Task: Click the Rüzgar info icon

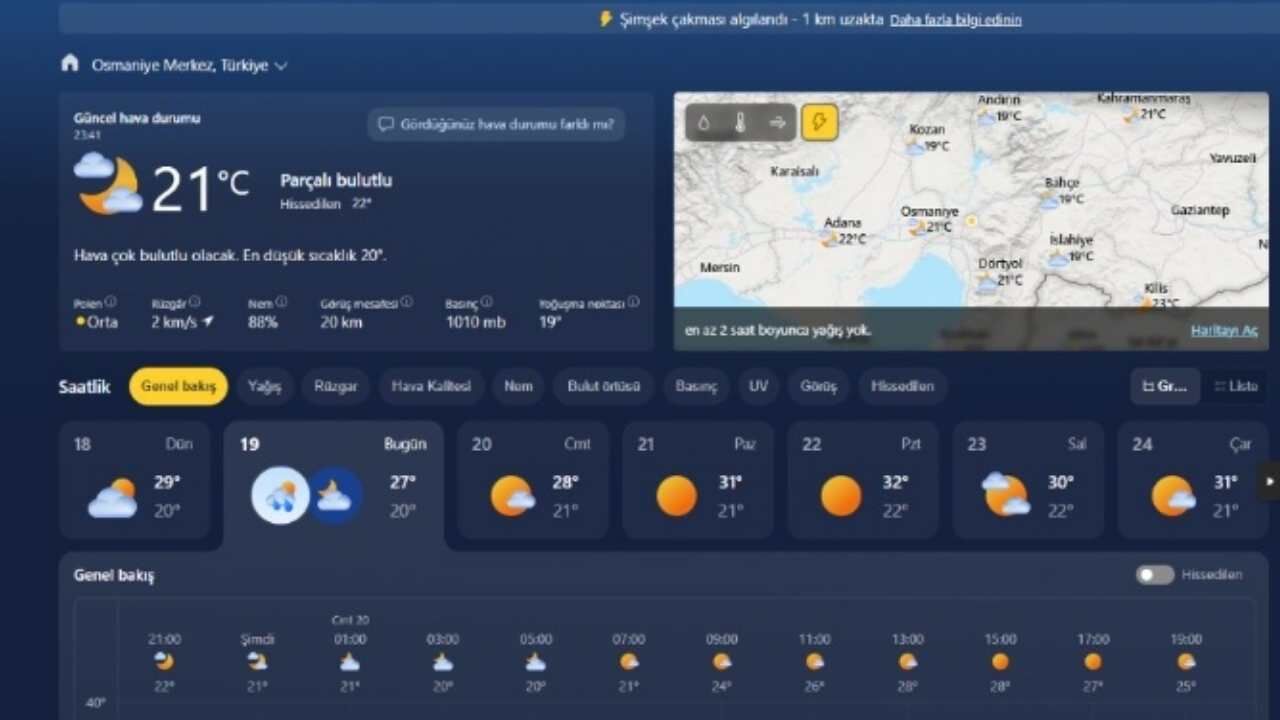Action: [195, 302]
